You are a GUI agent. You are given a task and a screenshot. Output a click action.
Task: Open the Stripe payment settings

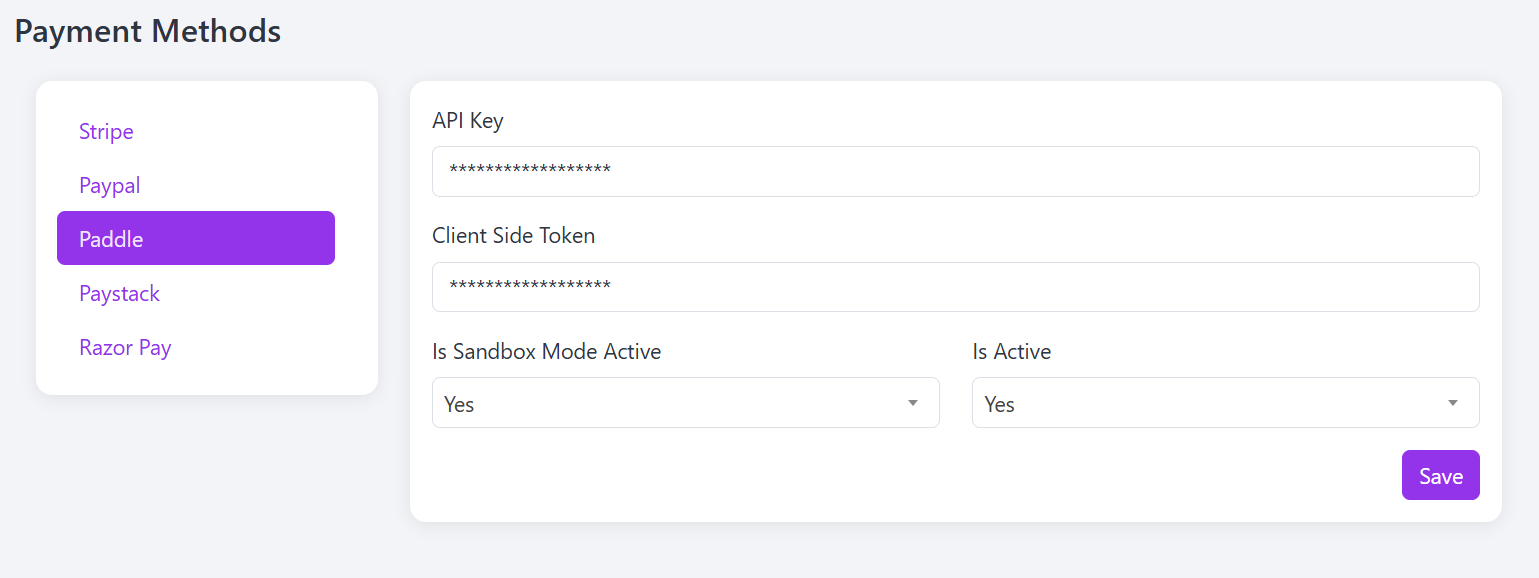coord(106,132)
